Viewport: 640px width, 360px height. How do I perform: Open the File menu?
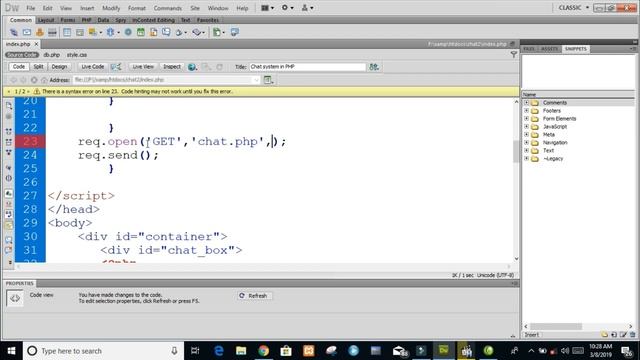click(31, 8)
